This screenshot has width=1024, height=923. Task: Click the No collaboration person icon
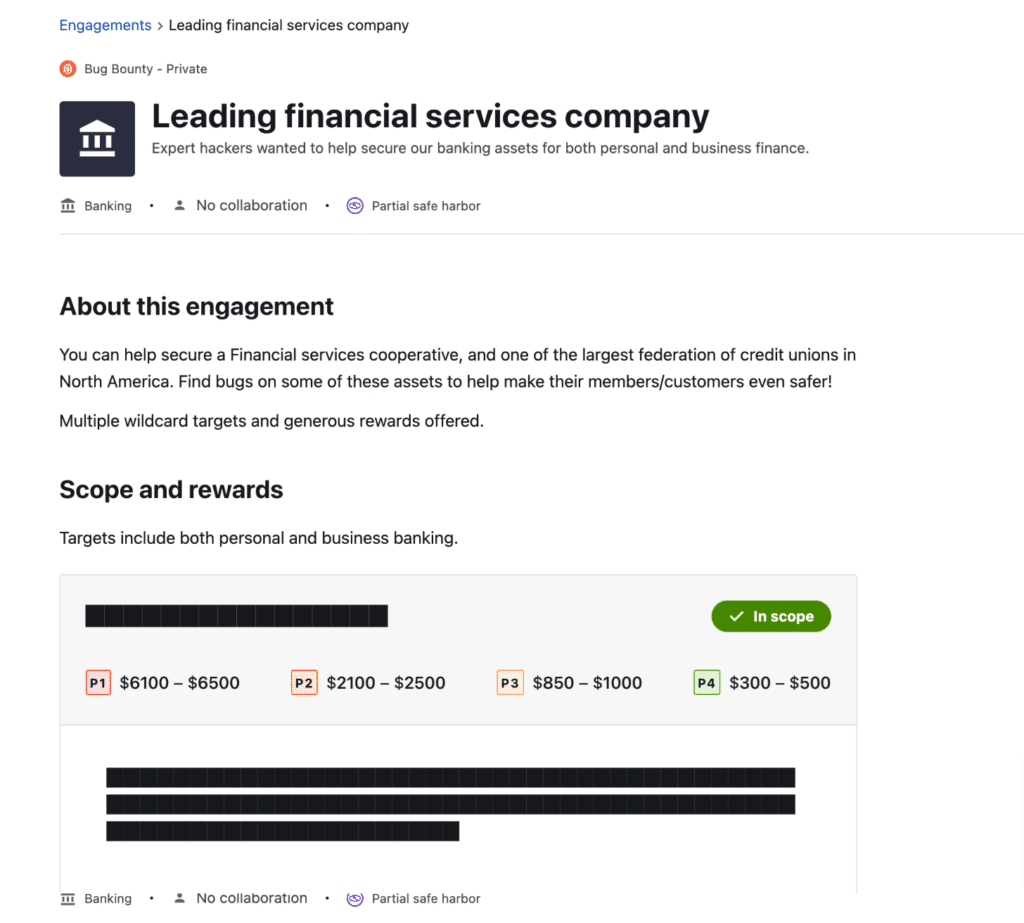point(180,206)
